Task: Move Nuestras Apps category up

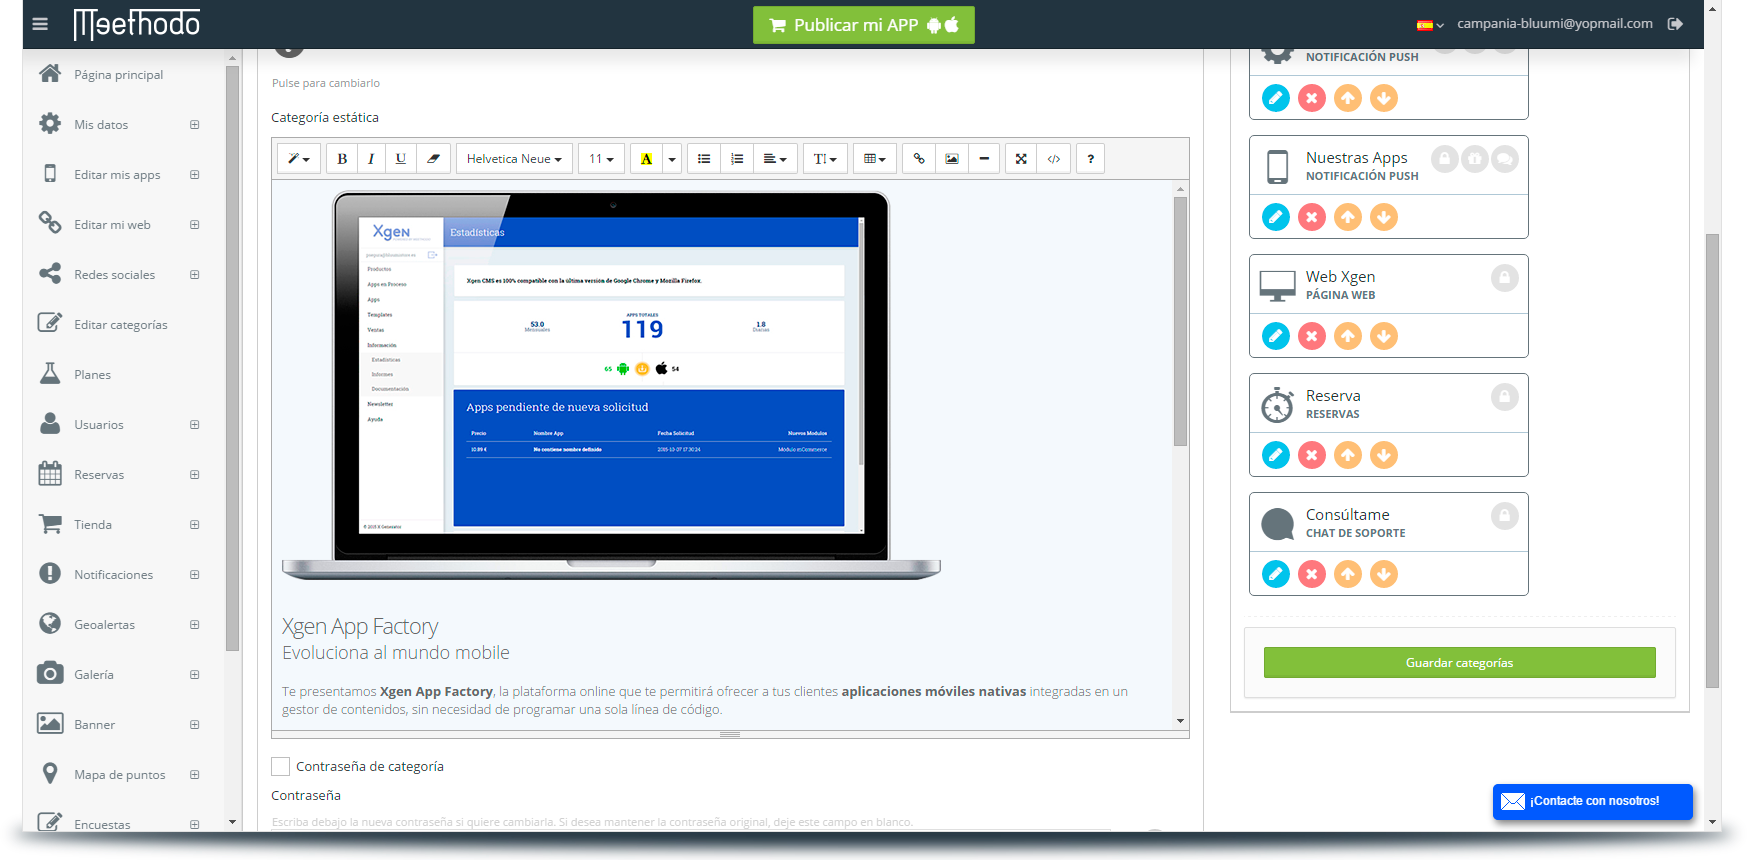Action: click(1348, 217)
